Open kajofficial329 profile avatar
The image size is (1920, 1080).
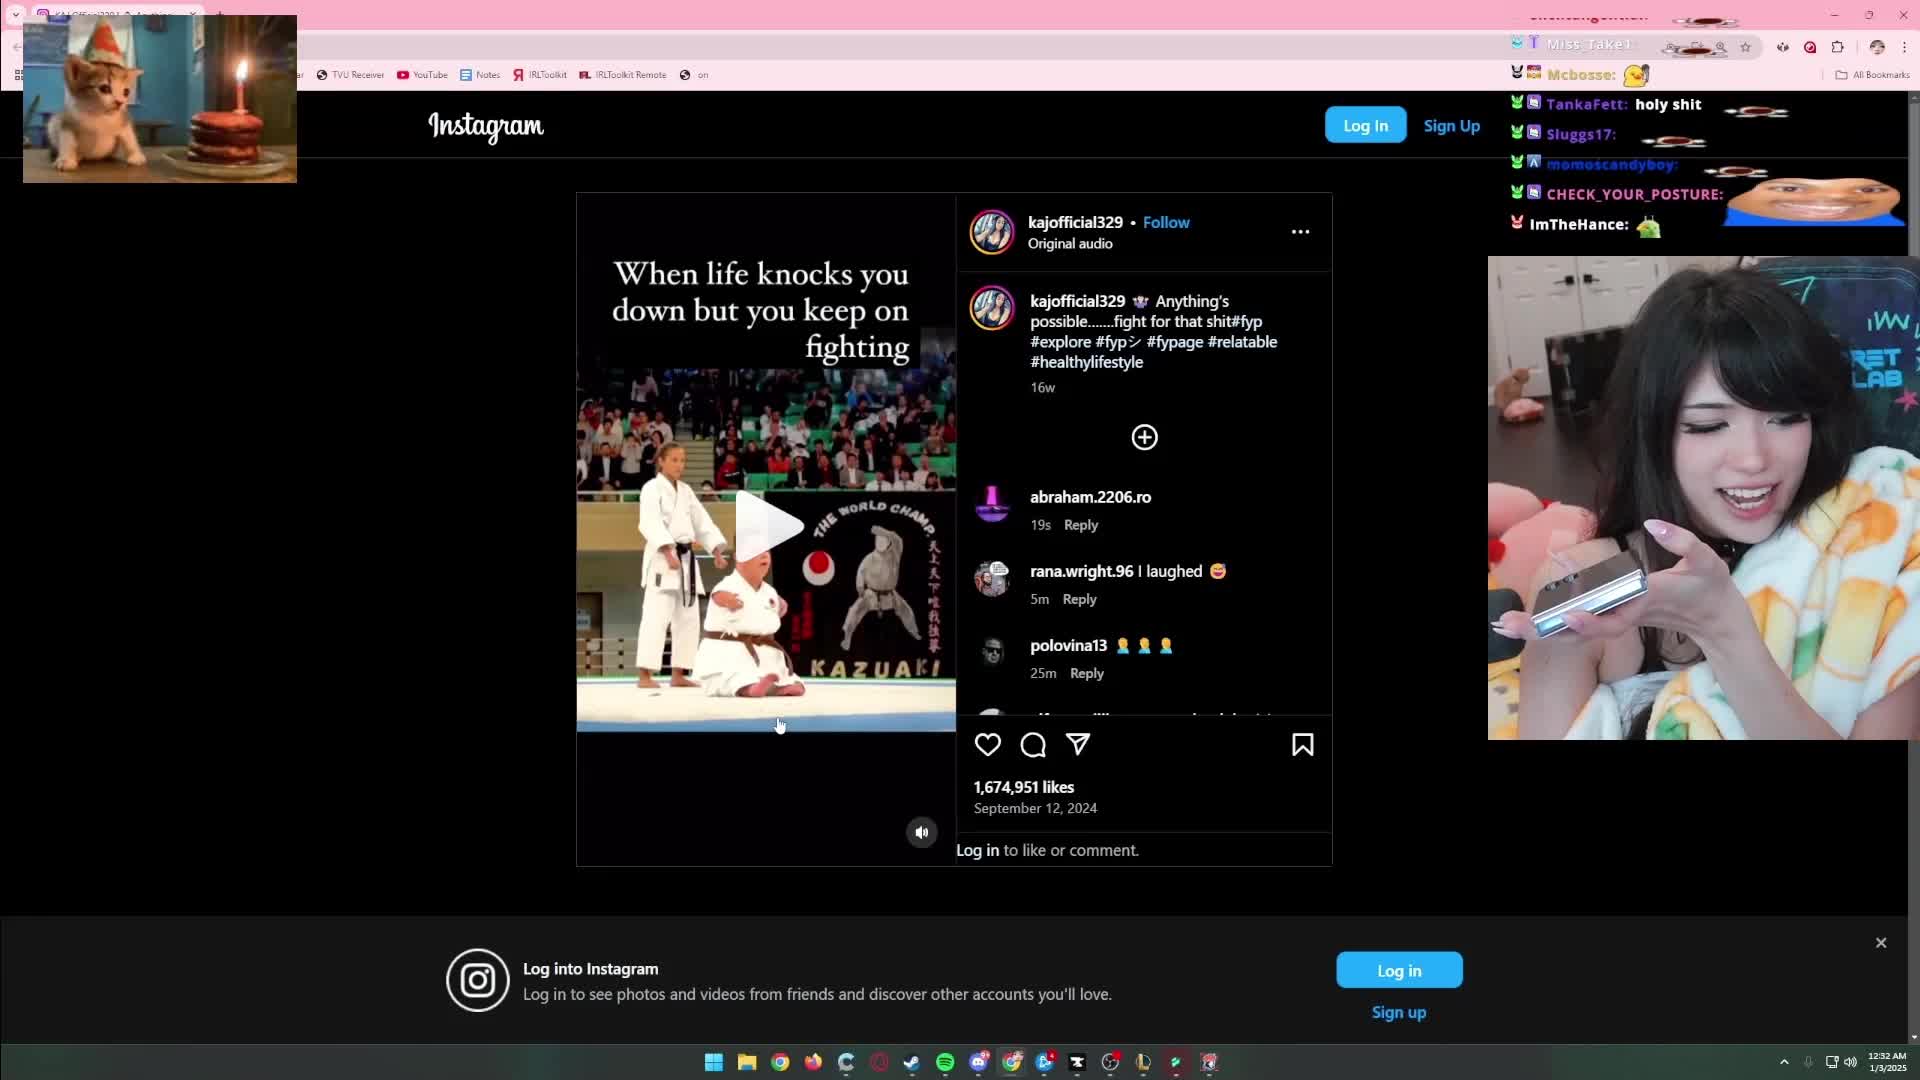(x=992, y=232)
